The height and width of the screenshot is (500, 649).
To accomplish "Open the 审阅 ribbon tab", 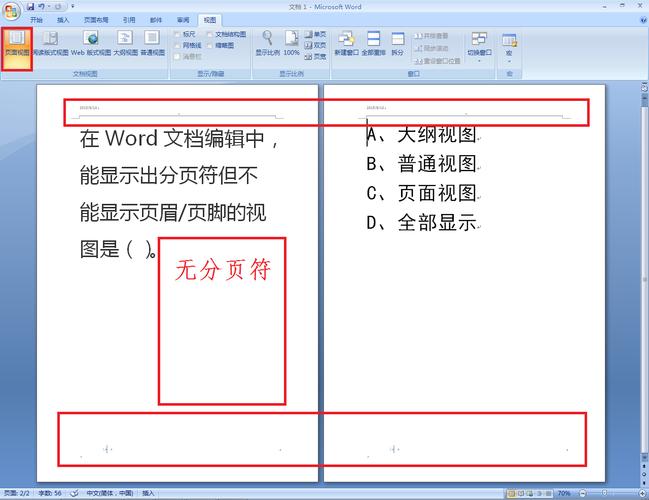I will tap(183, 20).
